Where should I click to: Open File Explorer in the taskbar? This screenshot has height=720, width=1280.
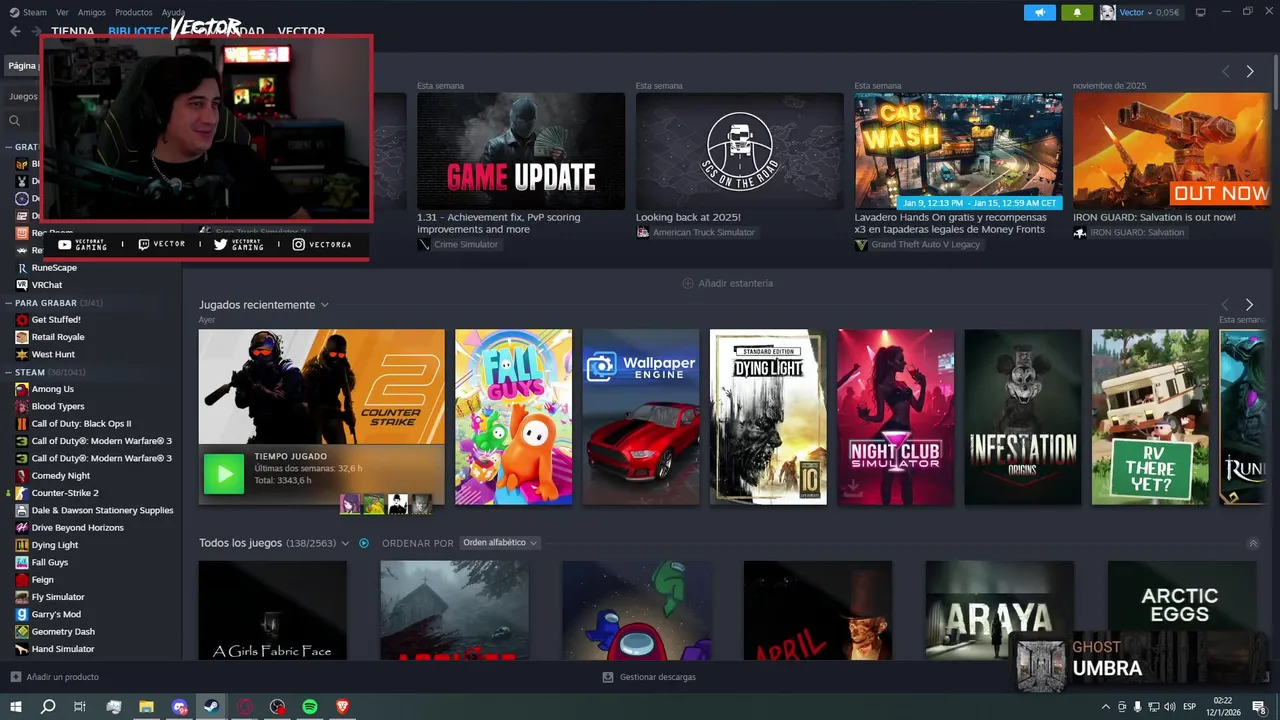click(x=146, y=706)
